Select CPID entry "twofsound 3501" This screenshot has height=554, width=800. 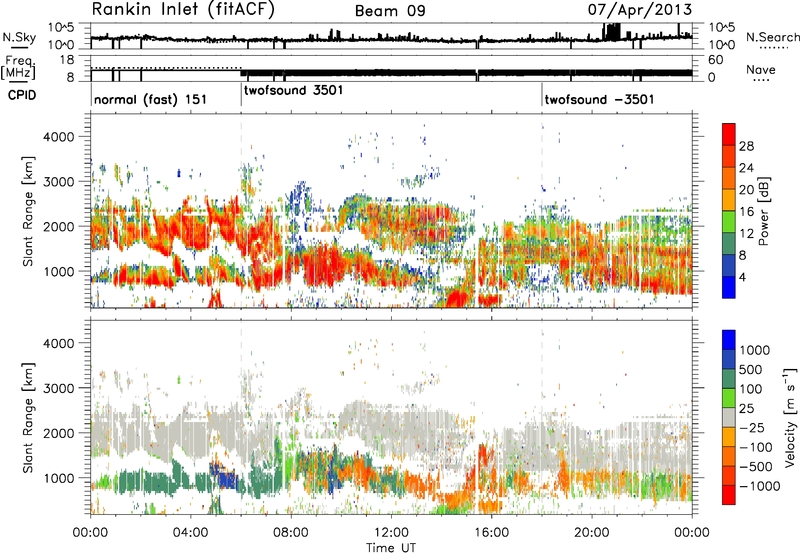coord(294,91)
